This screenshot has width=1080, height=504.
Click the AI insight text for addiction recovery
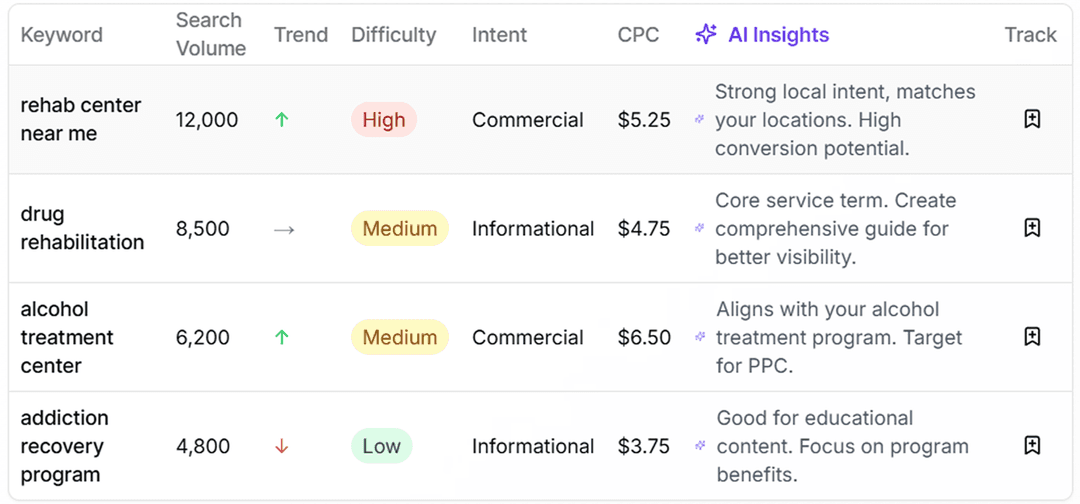pyautogui.click(x=842, y=446)
